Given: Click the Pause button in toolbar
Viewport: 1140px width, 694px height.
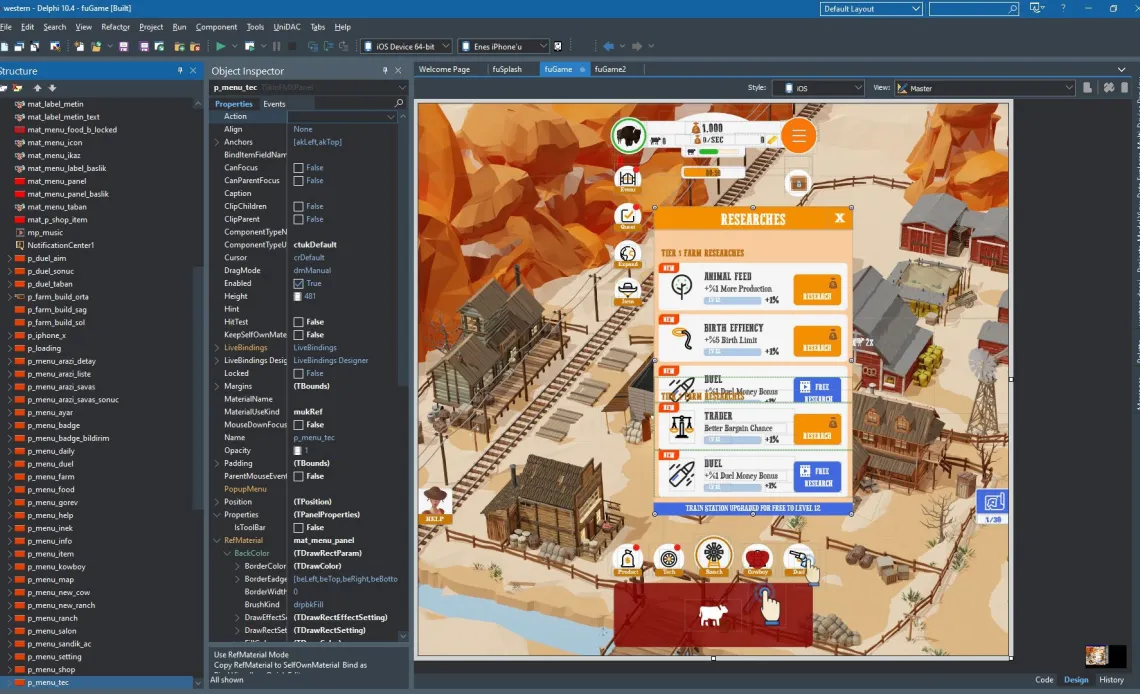Looking at the screenshot, I should pos(276,47).
